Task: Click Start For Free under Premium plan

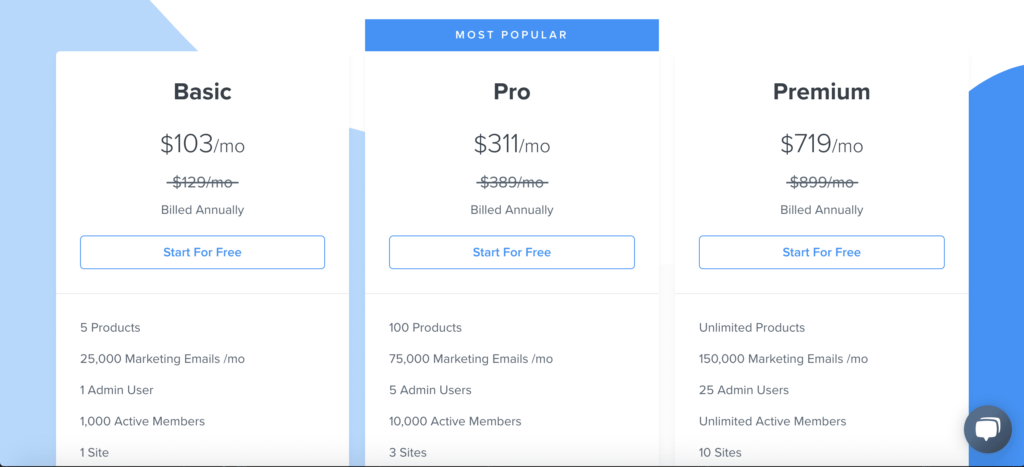Action: 821,252
